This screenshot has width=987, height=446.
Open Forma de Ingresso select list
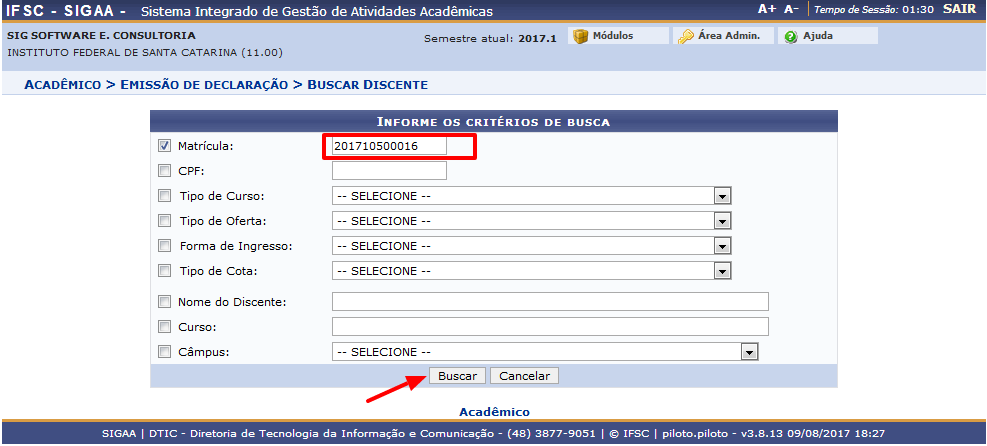tap(532, 246)
